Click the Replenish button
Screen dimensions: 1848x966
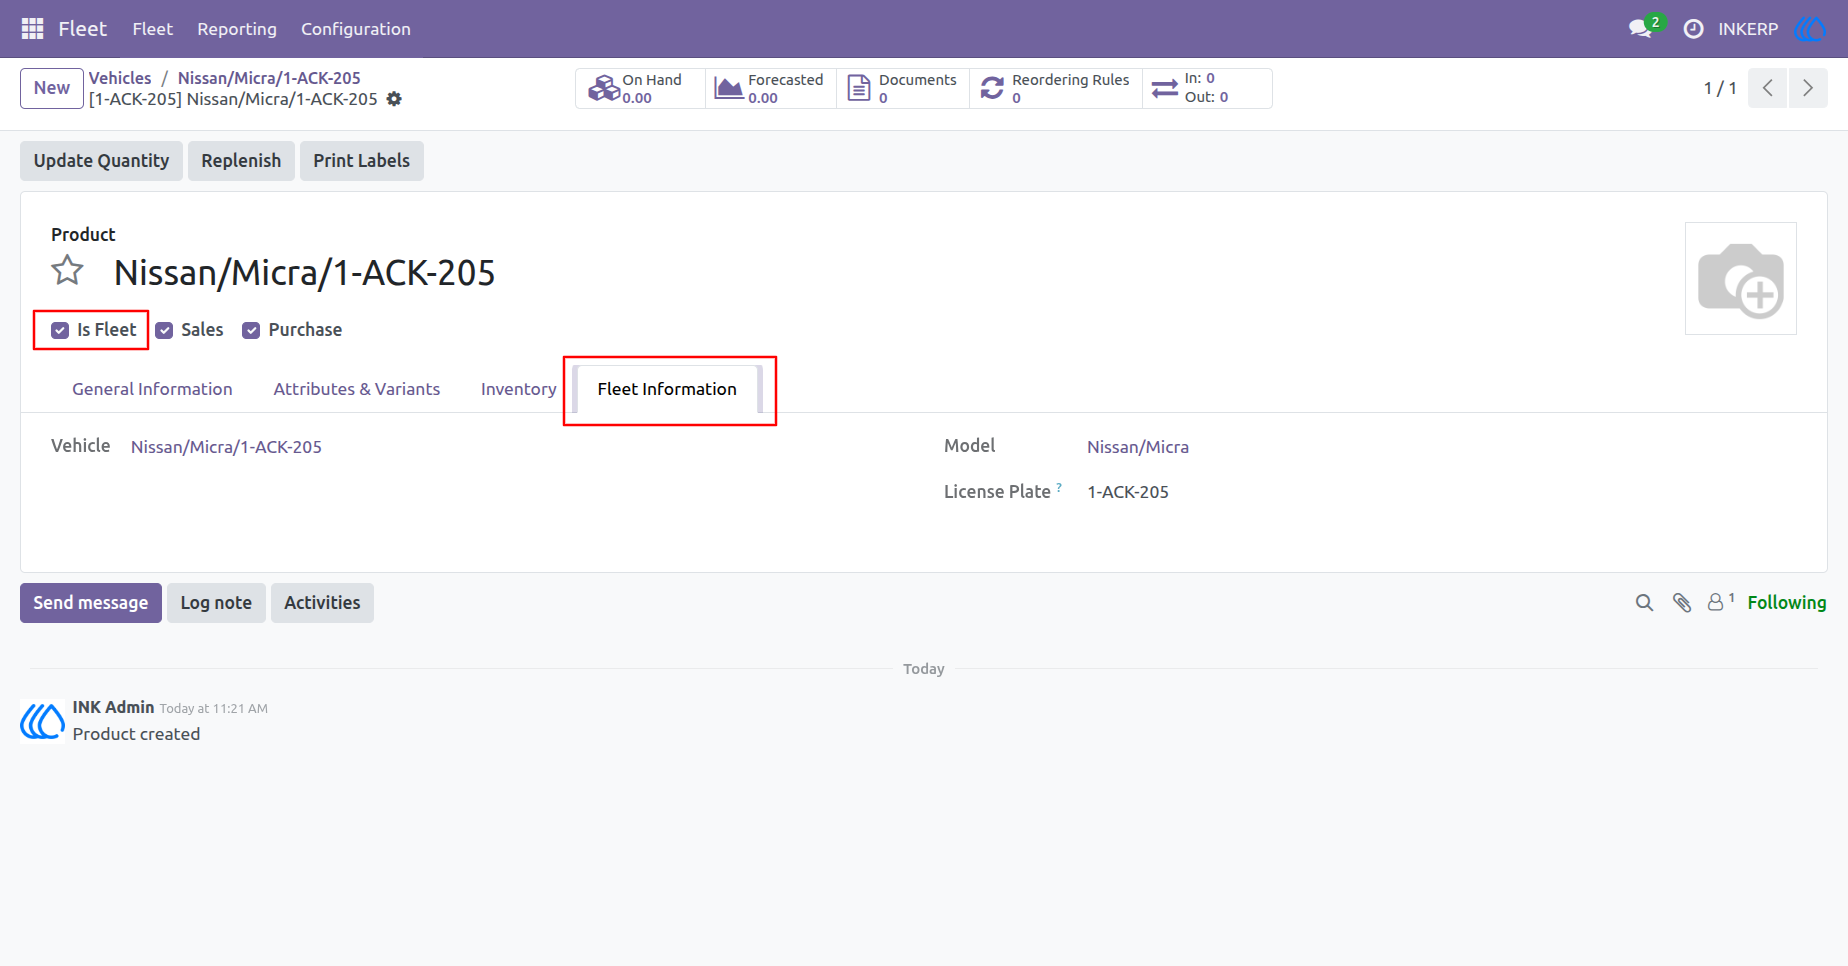click(x=241, y=161)
